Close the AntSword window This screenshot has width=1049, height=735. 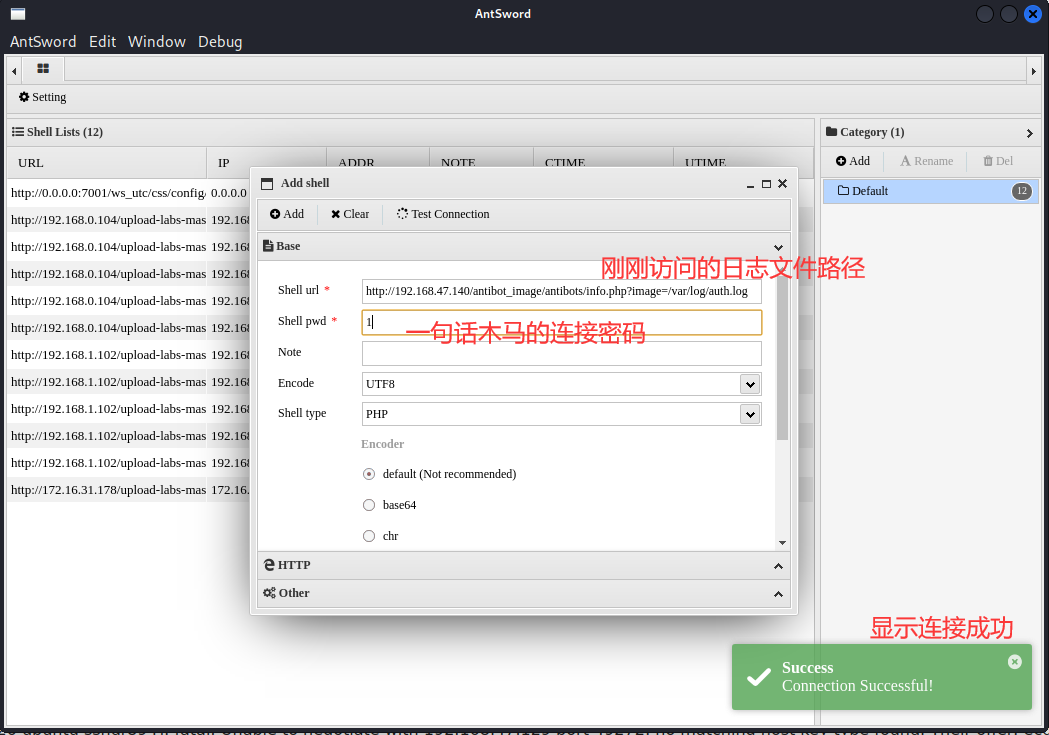point(1033,14)
